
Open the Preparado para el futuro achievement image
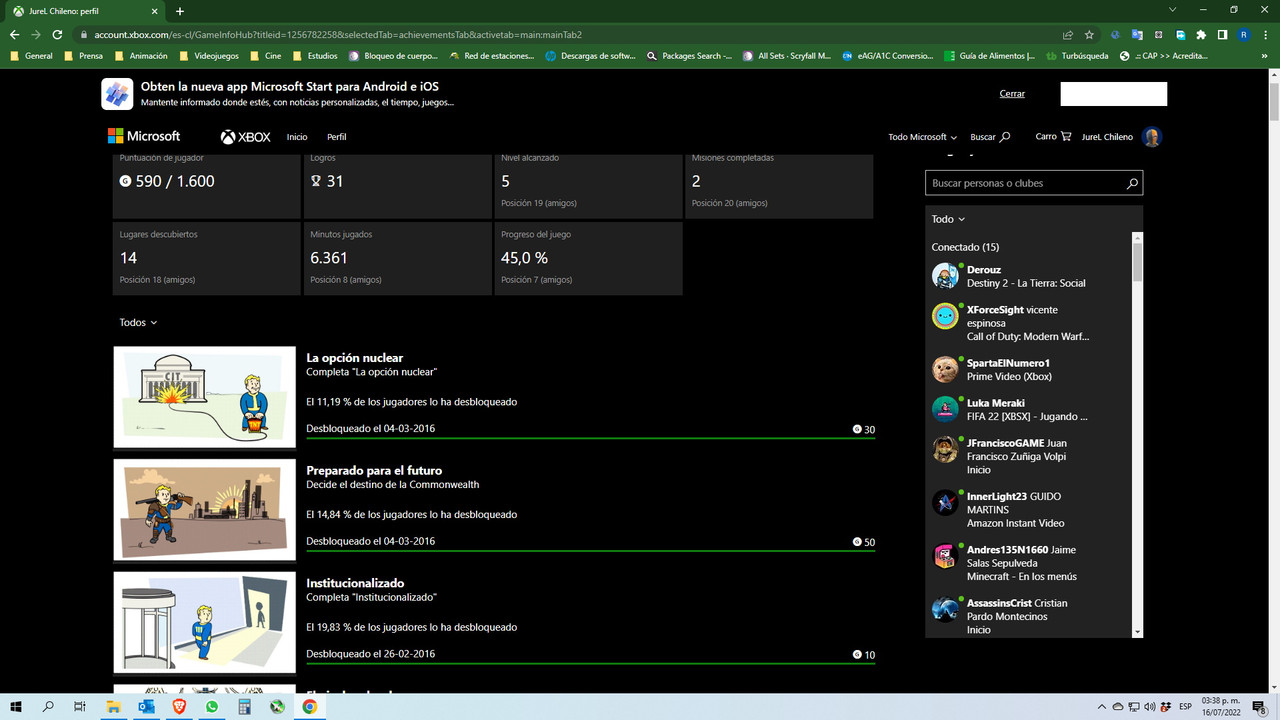[205, 510]
